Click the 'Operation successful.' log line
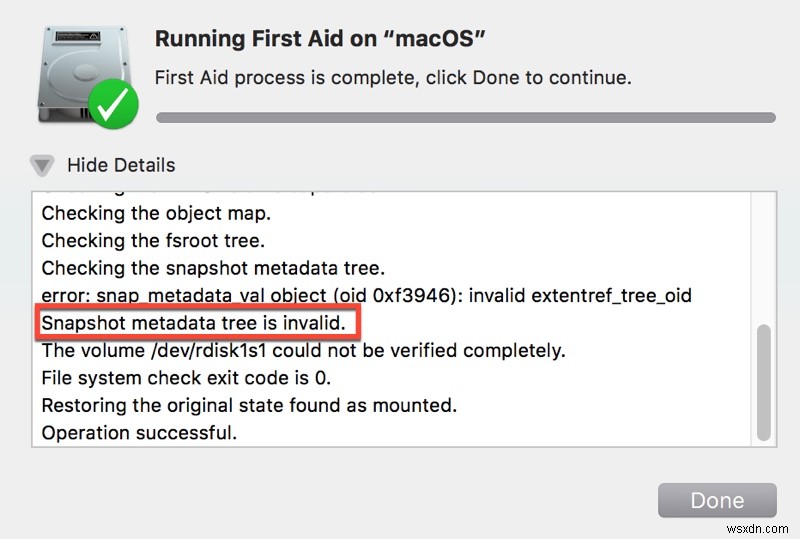This screenshot has height=539, width=800. tap(139, 433)
